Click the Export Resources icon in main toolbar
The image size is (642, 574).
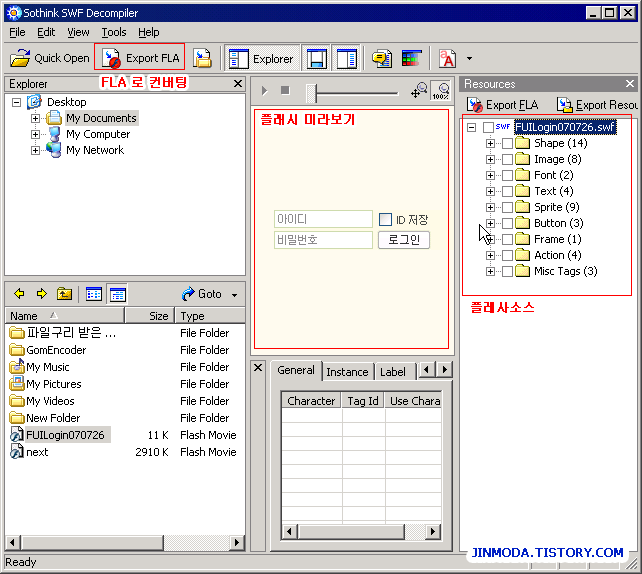202,58
